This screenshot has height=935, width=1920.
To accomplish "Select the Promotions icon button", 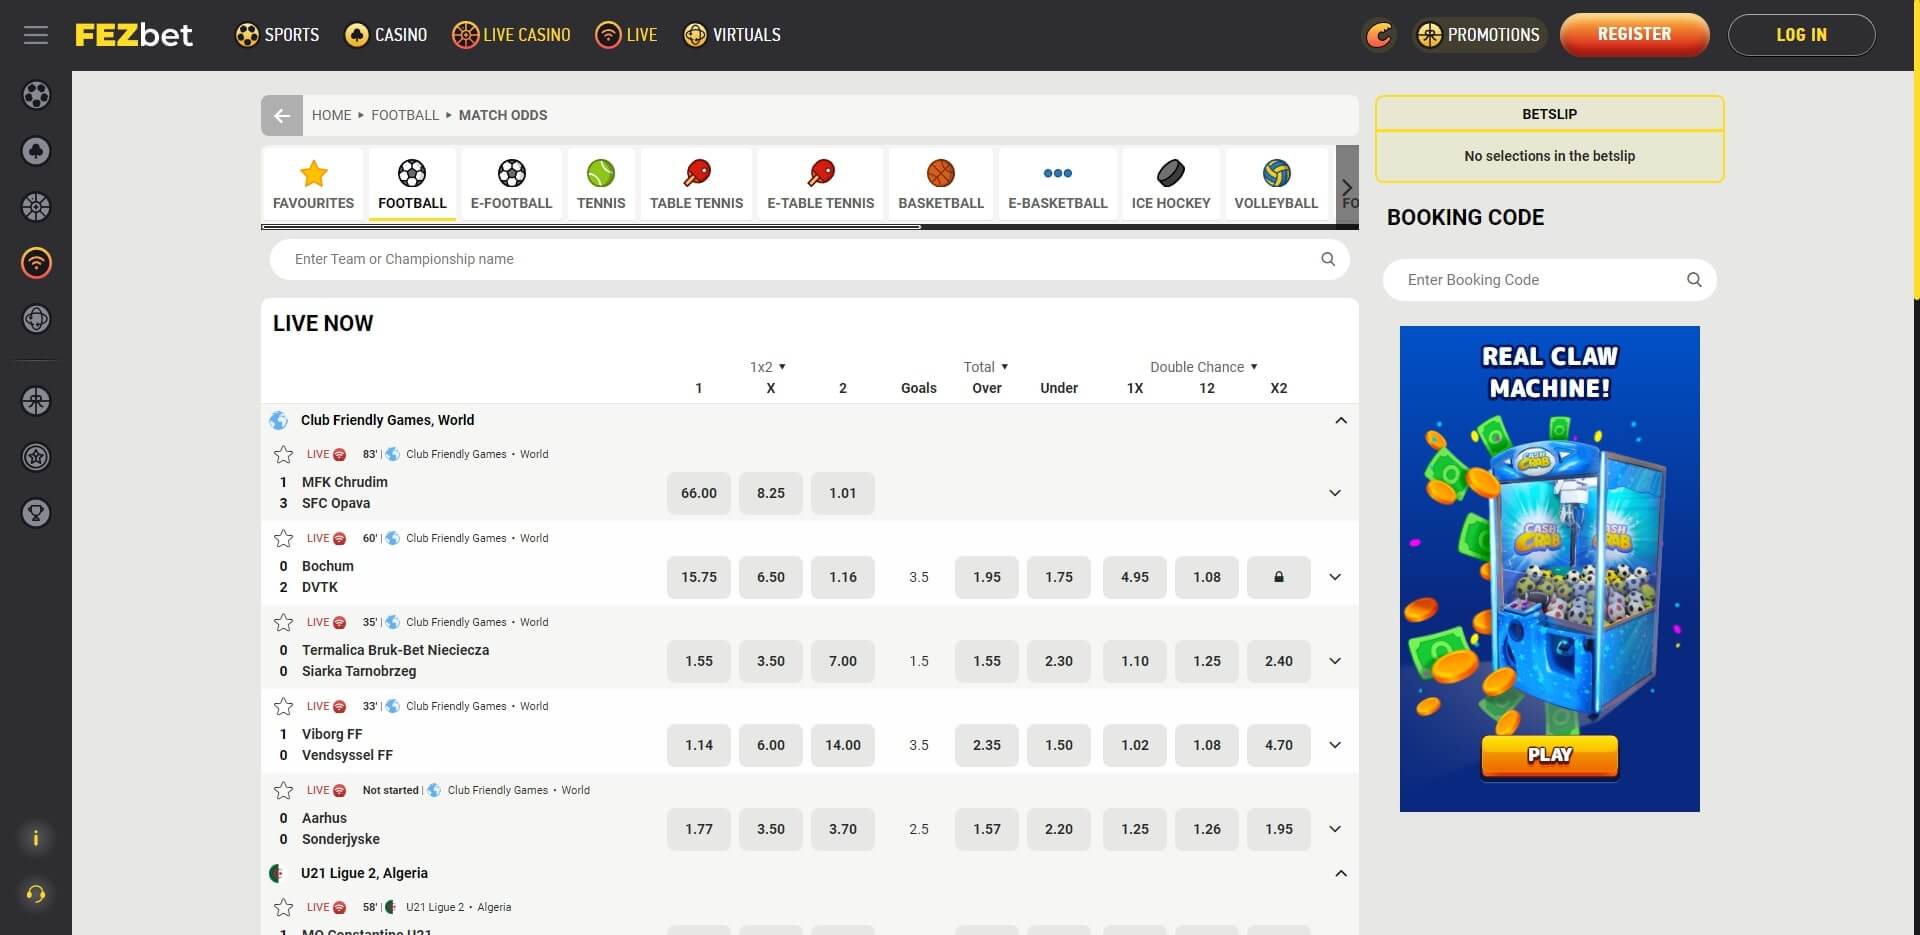I will click(1428, 34).
